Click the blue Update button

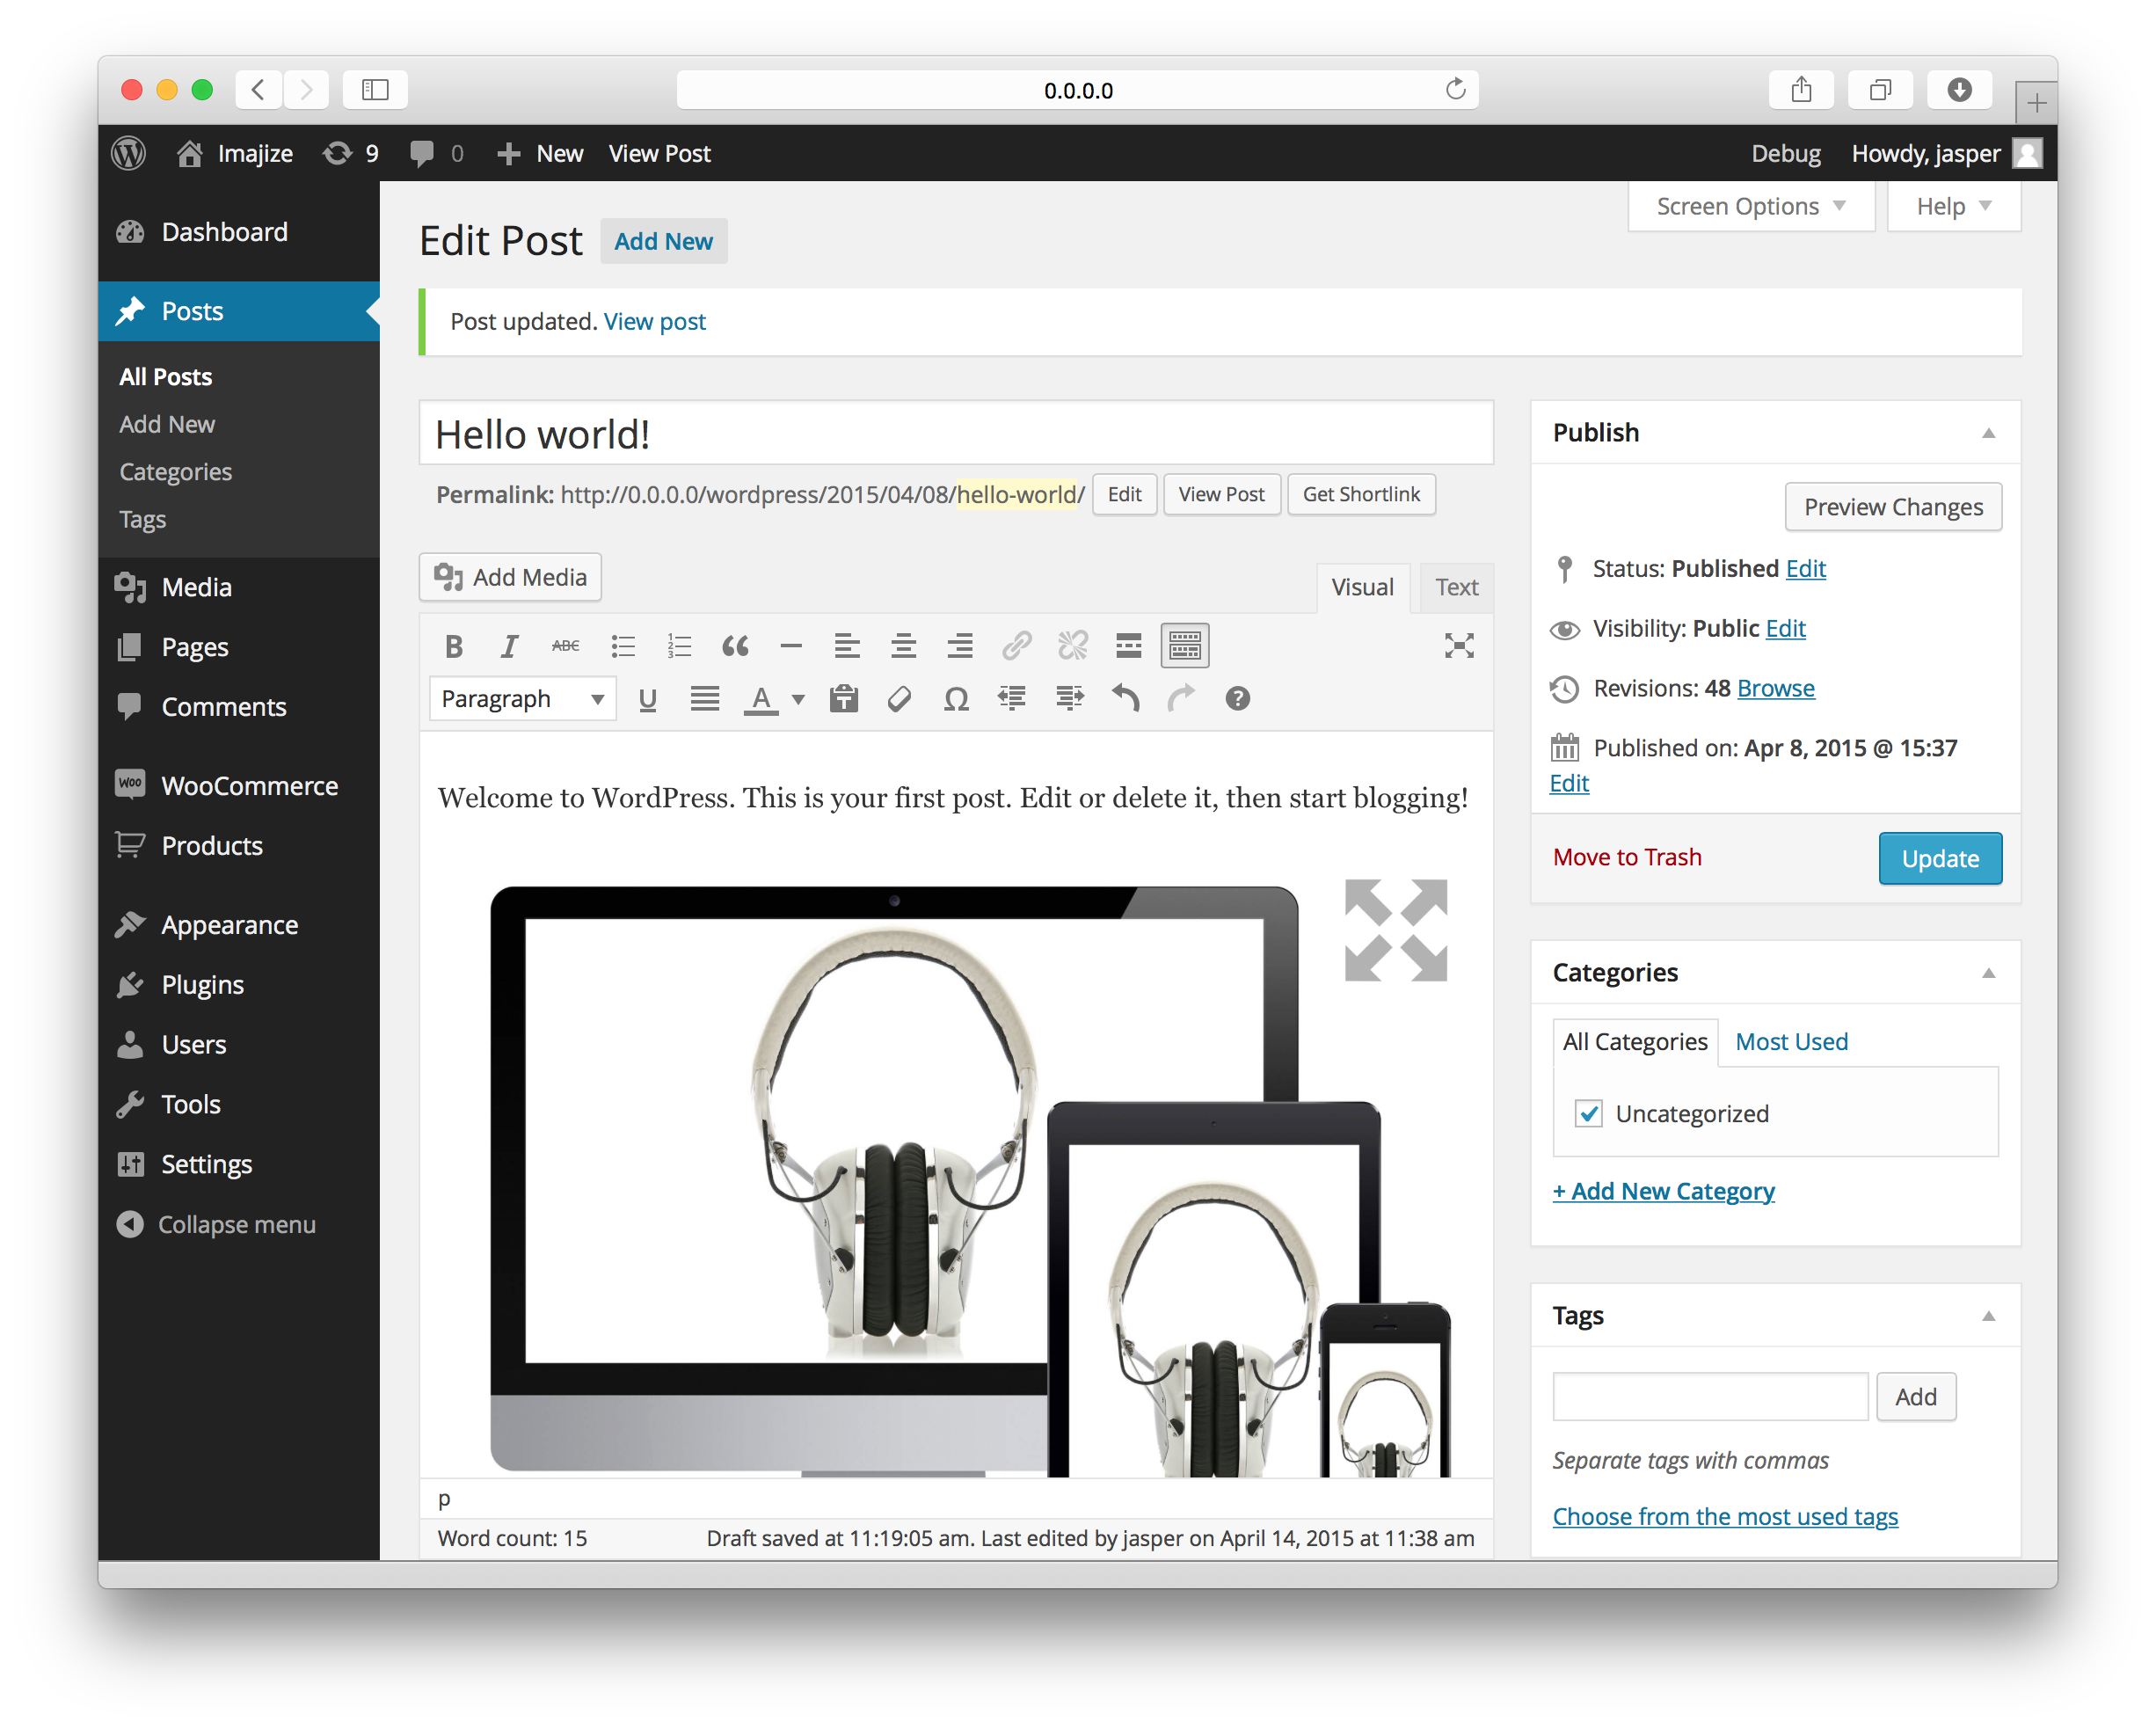click(1939, 859)
